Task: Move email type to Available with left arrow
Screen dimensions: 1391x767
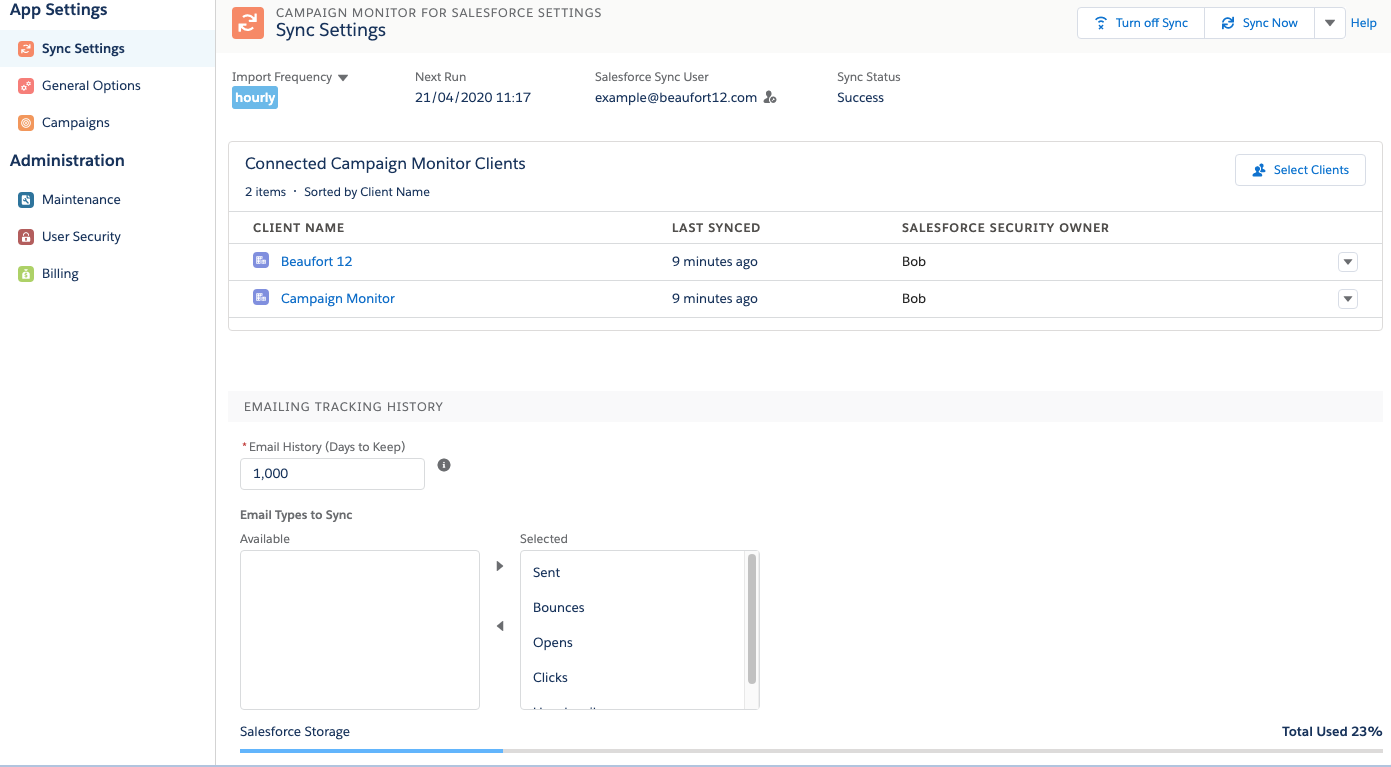Action: pos(500,626)
